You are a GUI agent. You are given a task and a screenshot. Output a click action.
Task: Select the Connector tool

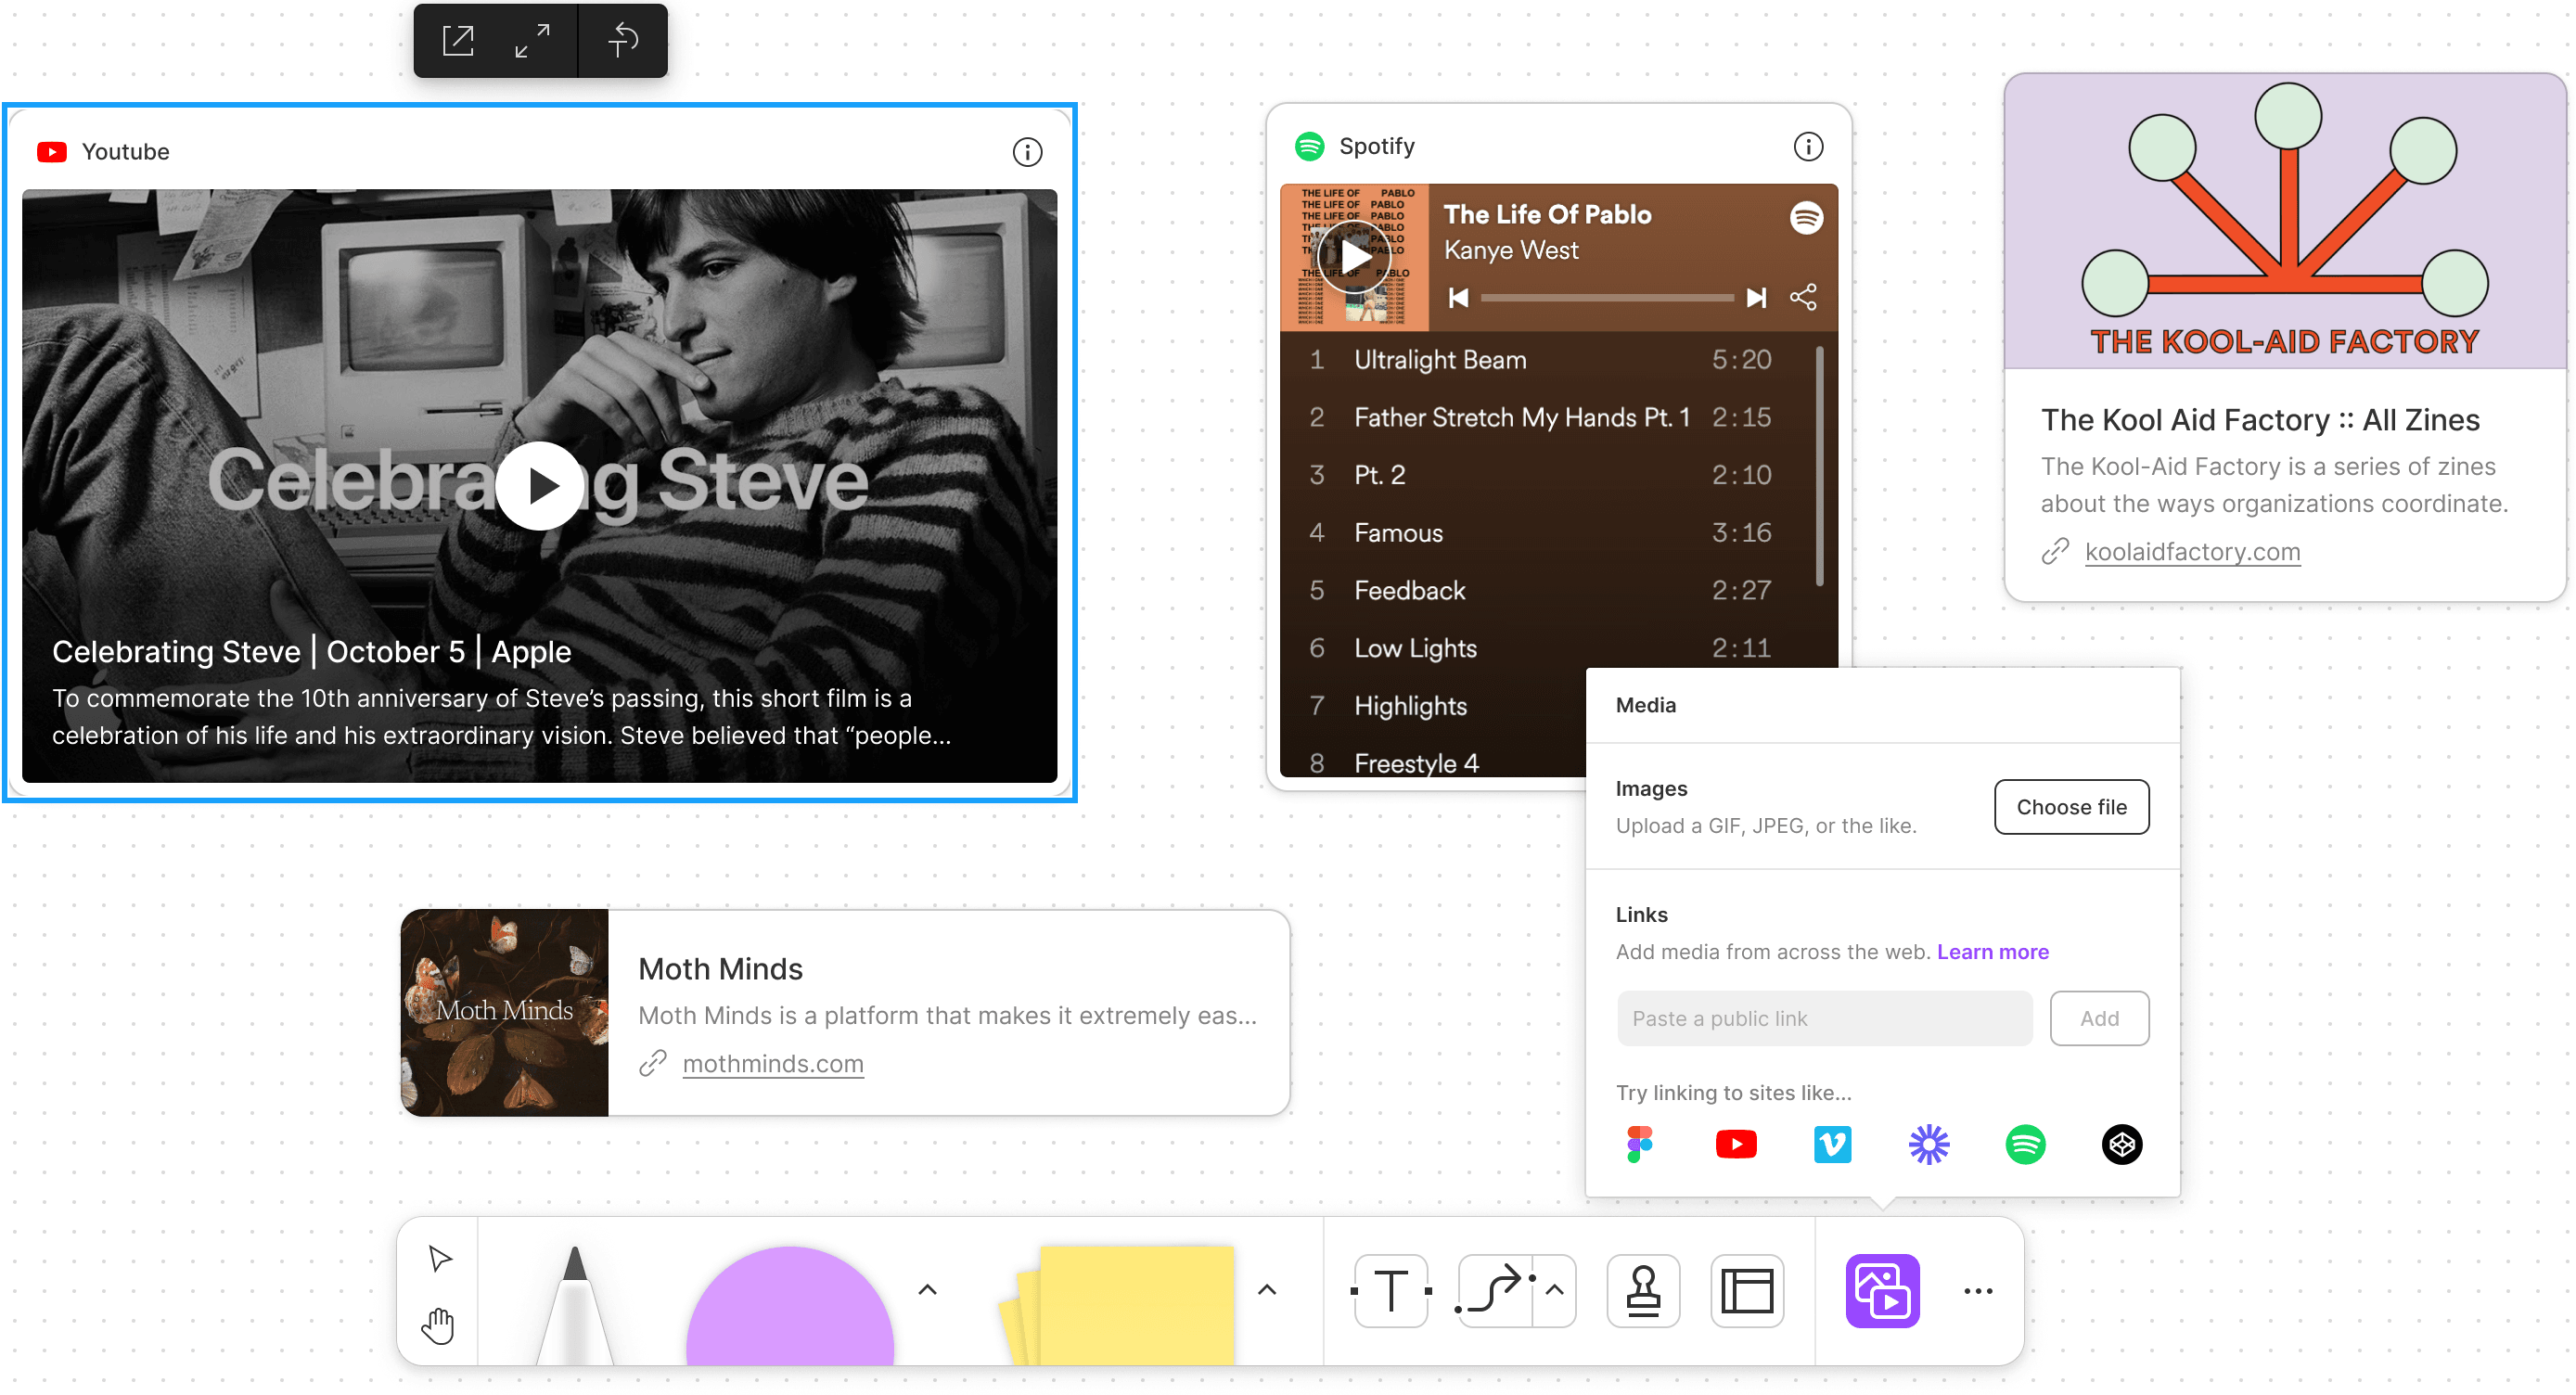[1494, 1291]
